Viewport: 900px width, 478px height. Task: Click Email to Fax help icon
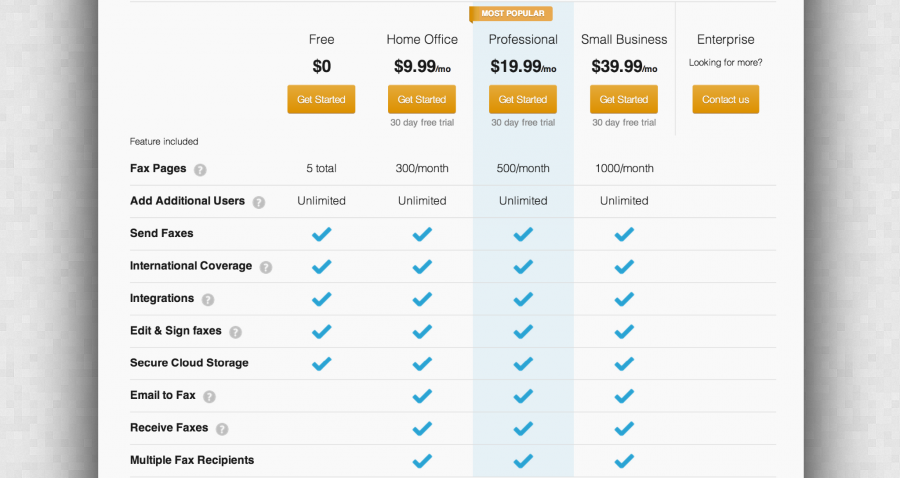point(210,397)
